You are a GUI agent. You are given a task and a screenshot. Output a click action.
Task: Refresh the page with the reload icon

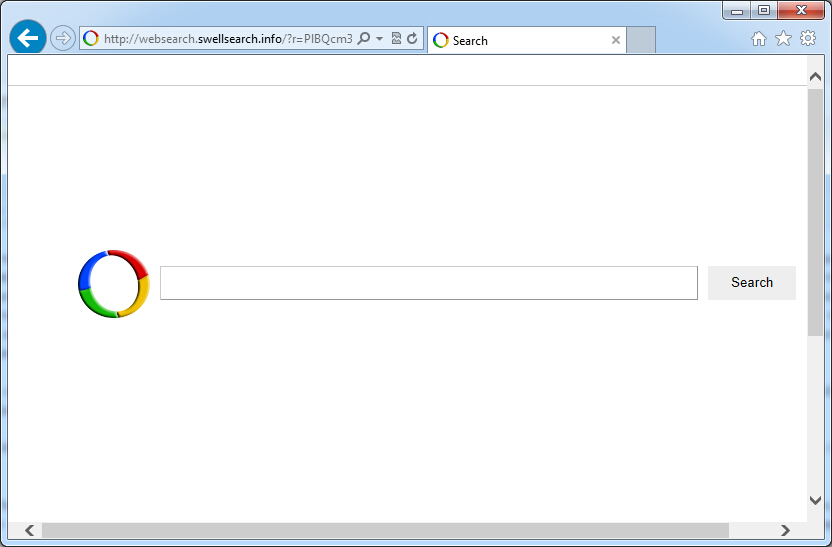point(412,38)
